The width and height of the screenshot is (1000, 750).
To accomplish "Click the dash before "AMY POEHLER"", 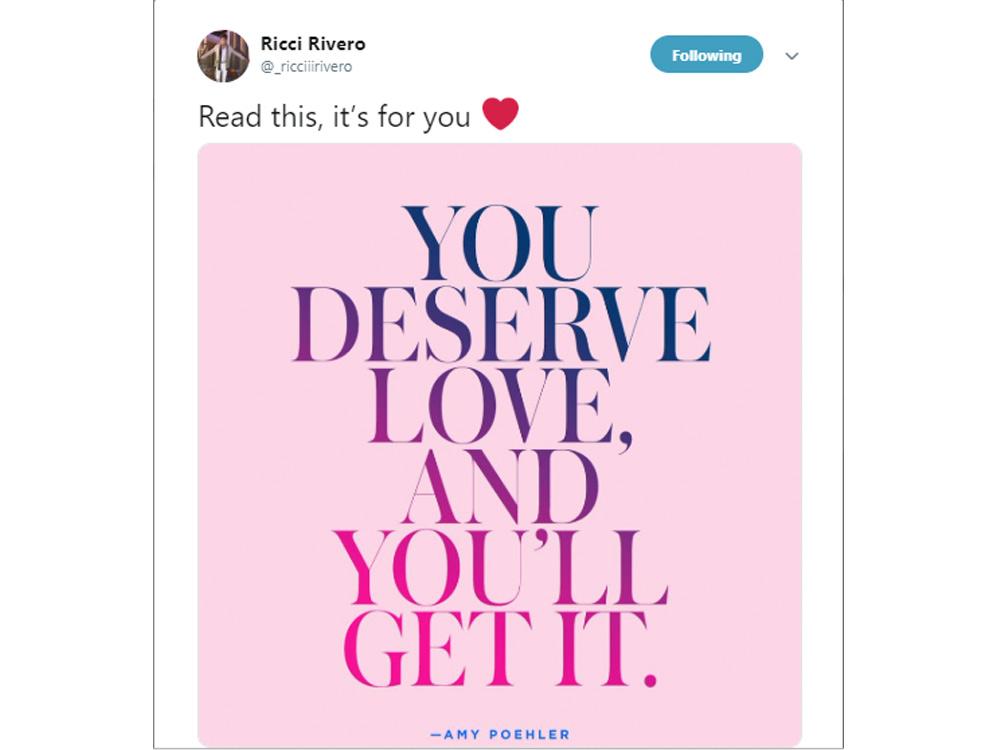I will [x=434, y=735].
